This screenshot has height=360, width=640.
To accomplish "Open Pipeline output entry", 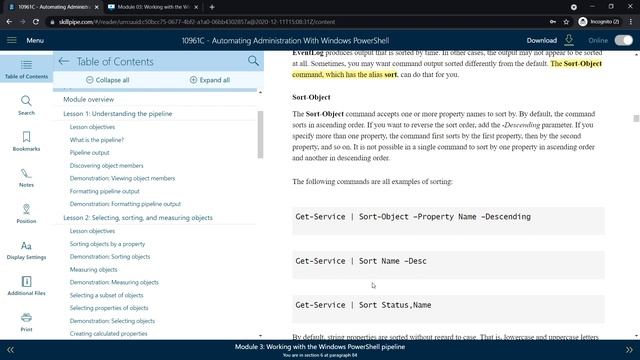I will 89,153.
